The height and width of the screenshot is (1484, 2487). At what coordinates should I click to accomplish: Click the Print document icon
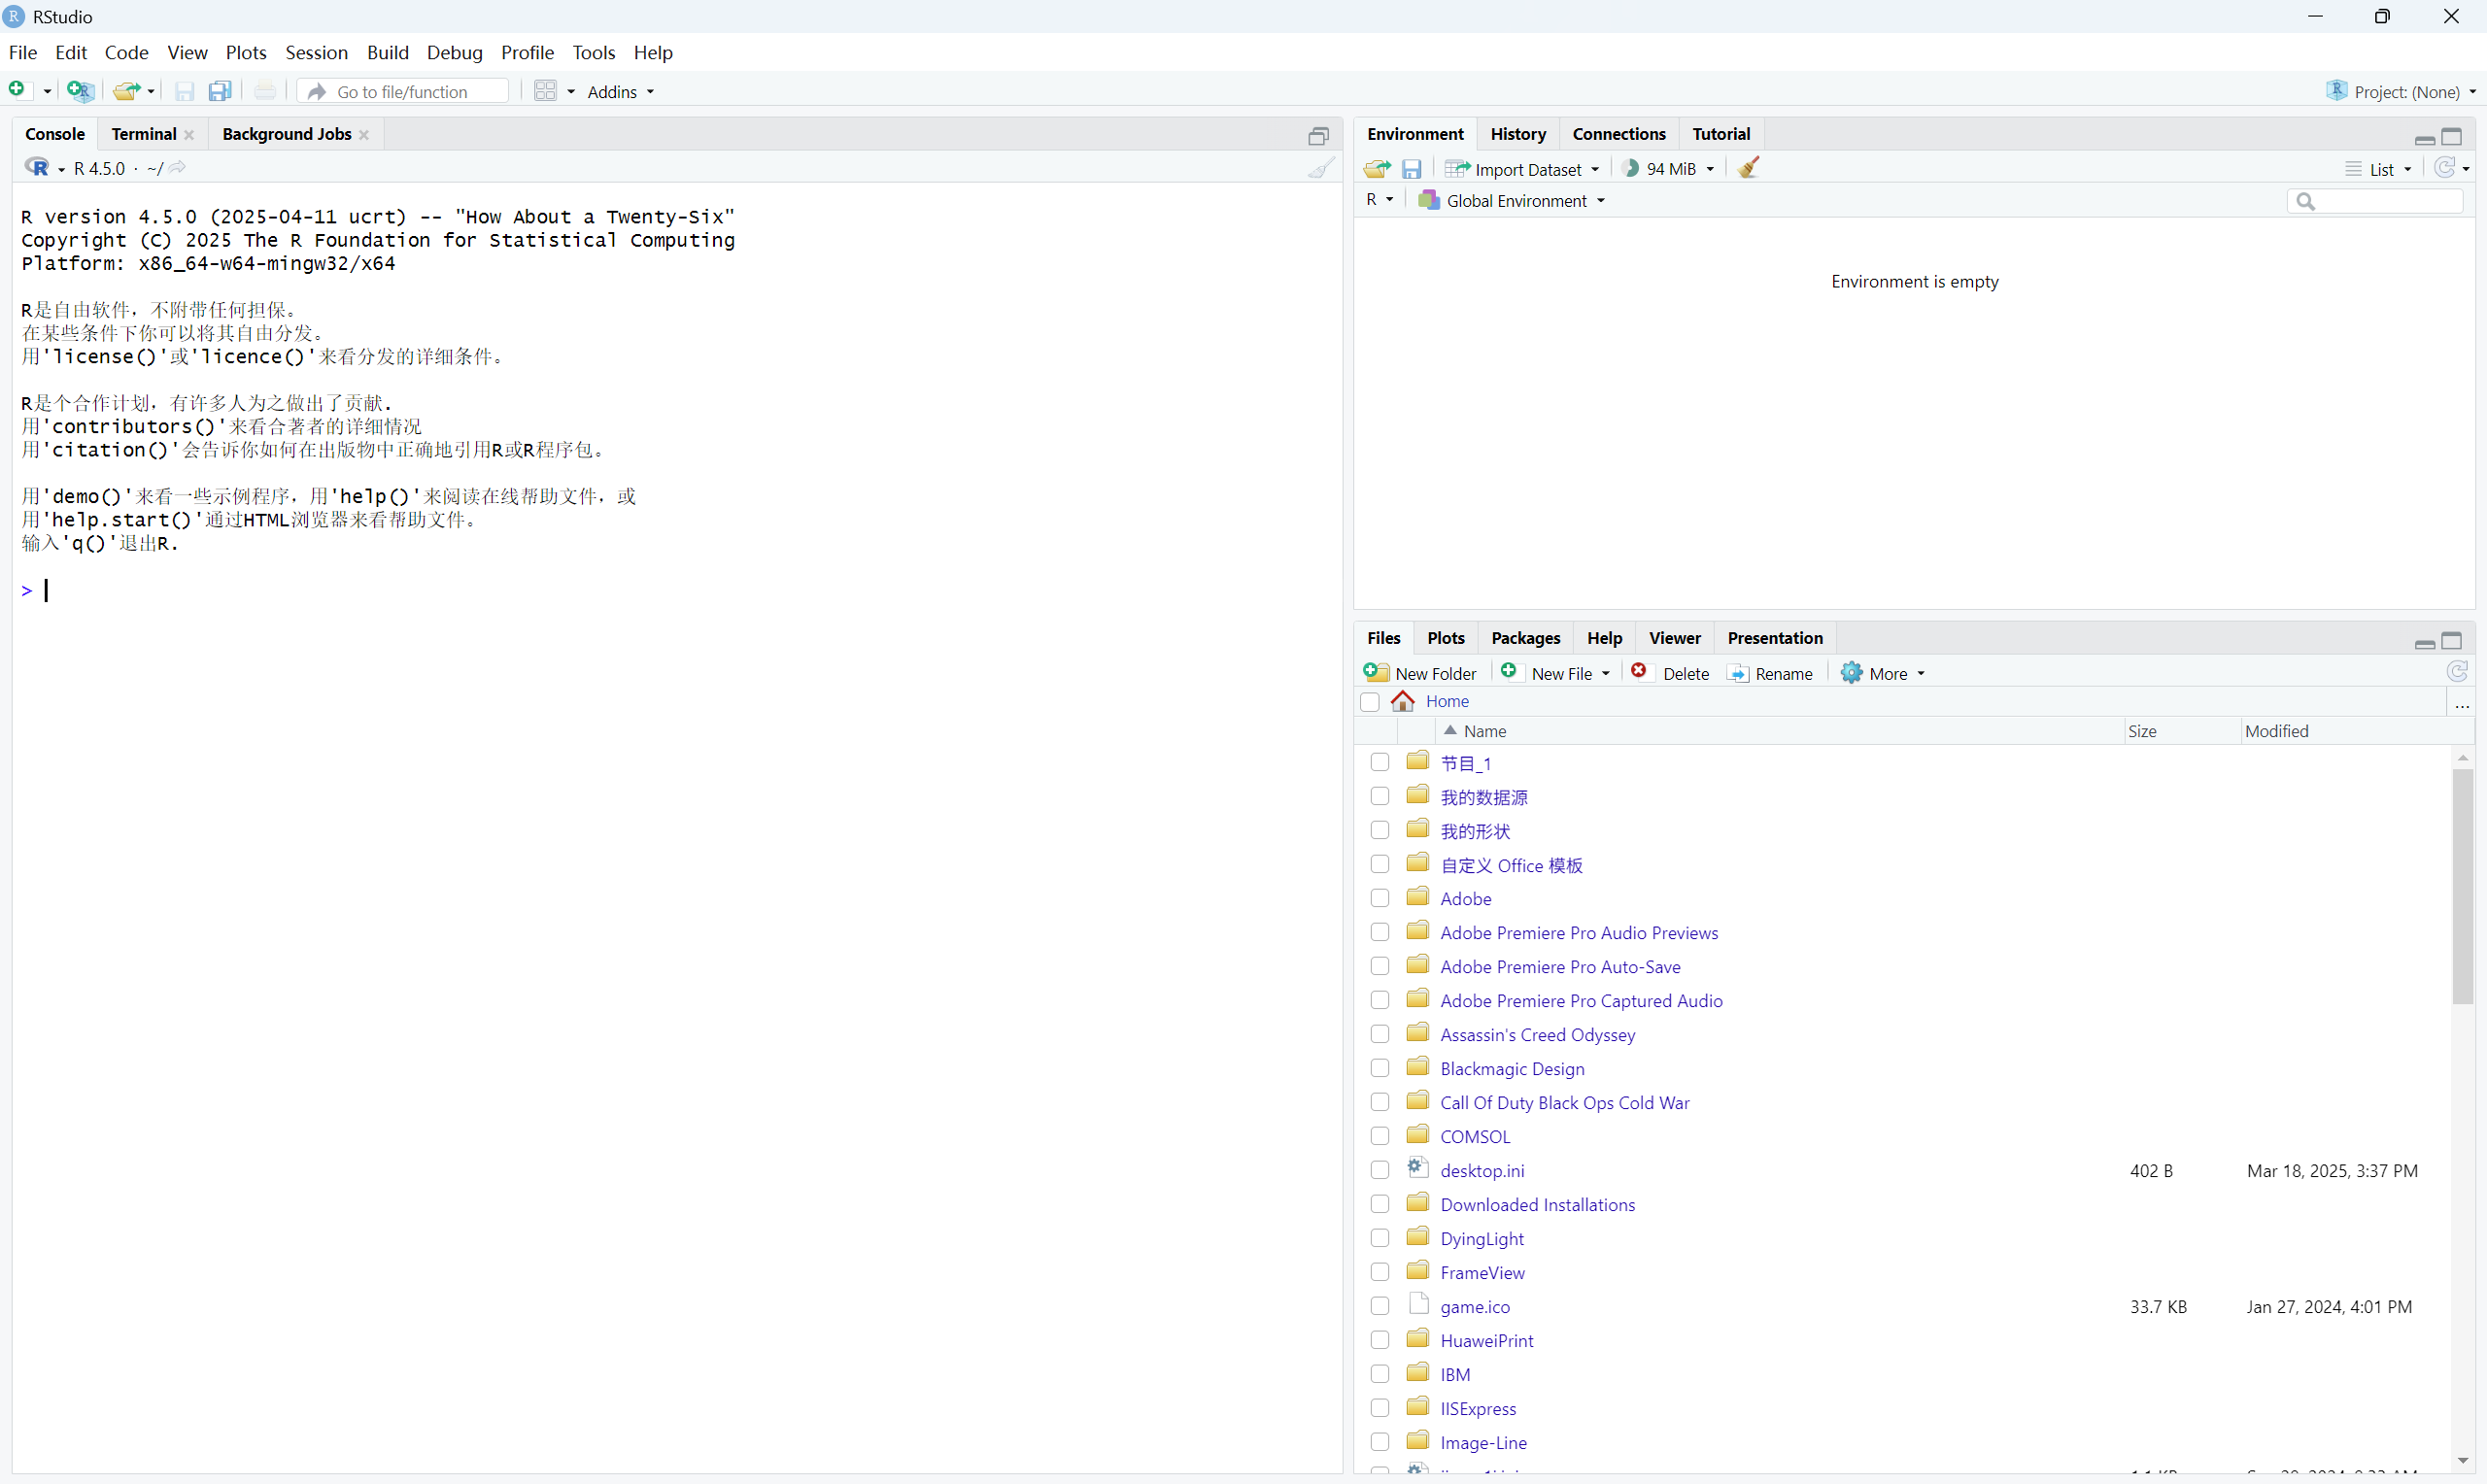tap(265, 91)
